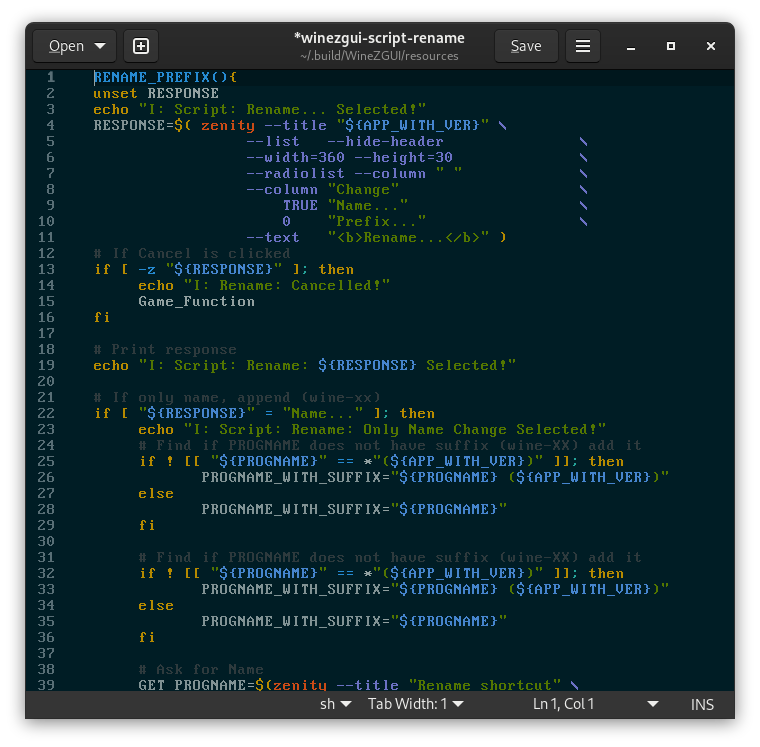Click 'else' on line 27
The image size is (760, 747).
[x=156, y=493]
